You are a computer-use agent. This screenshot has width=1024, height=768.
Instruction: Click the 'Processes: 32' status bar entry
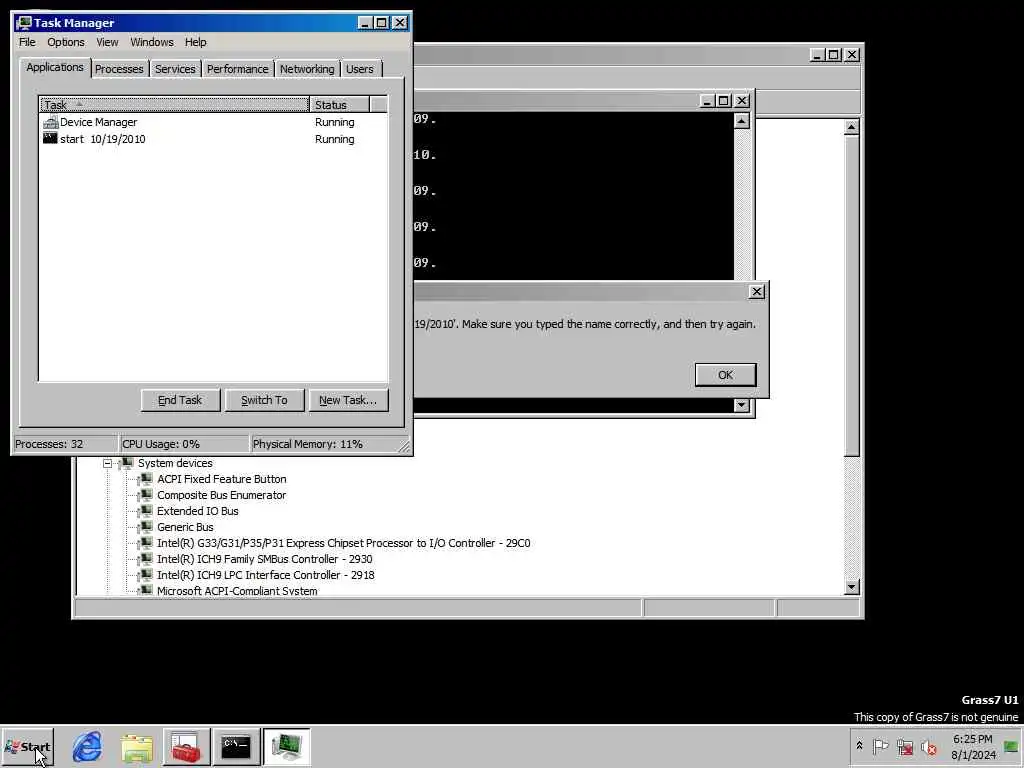[65, 444]
